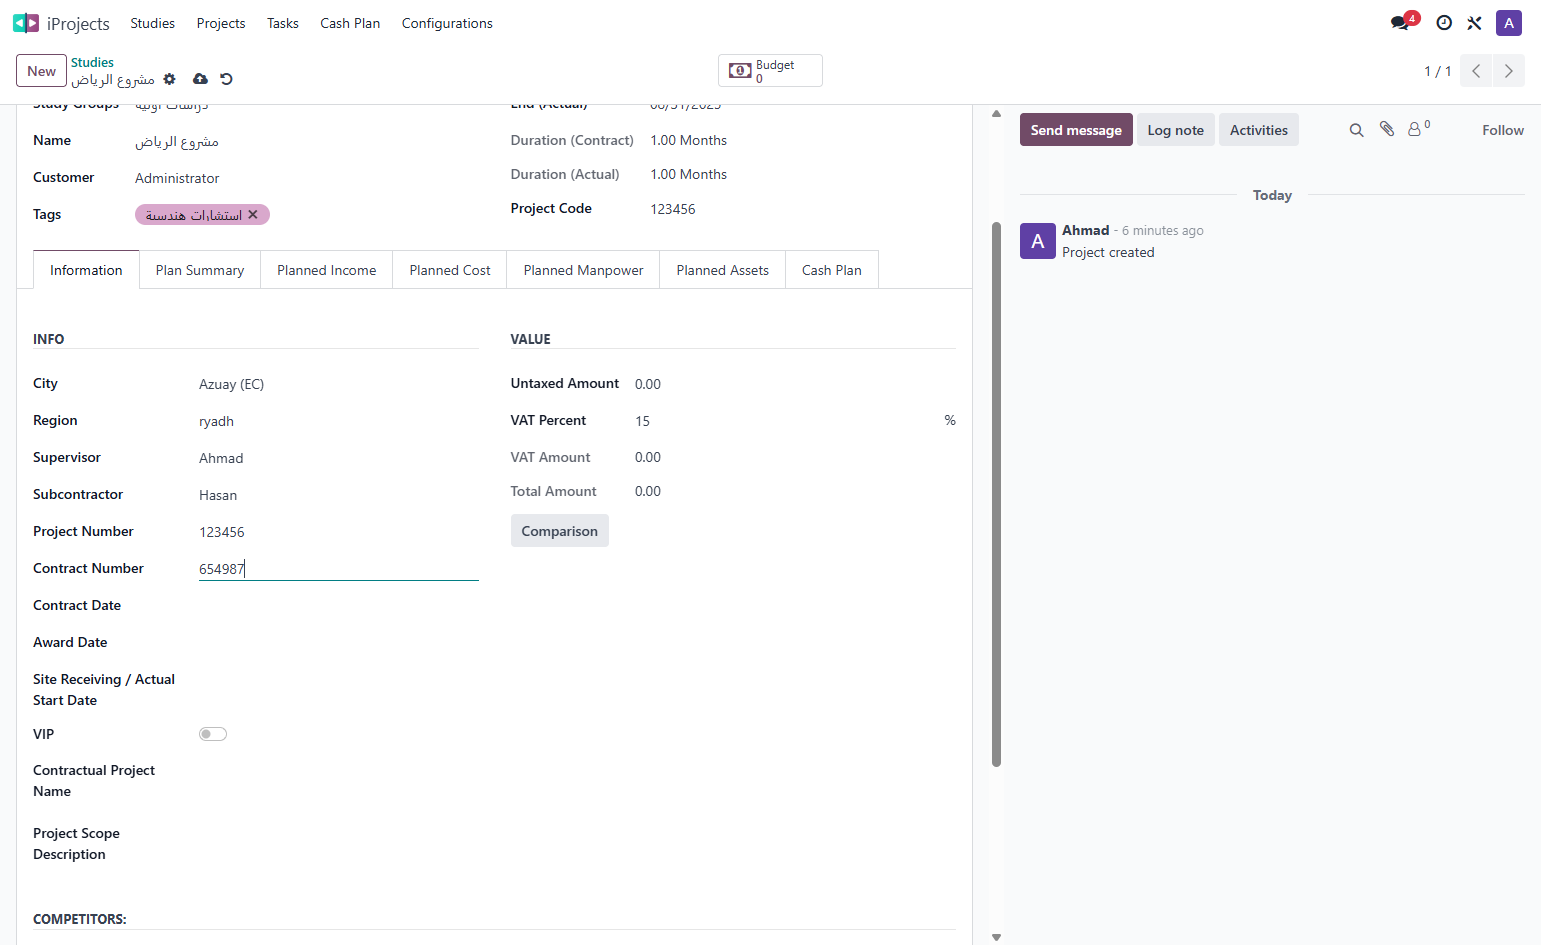Attach files with paperclip icon
This screenshot has width=1541, height=945.
pos(1387,129)
